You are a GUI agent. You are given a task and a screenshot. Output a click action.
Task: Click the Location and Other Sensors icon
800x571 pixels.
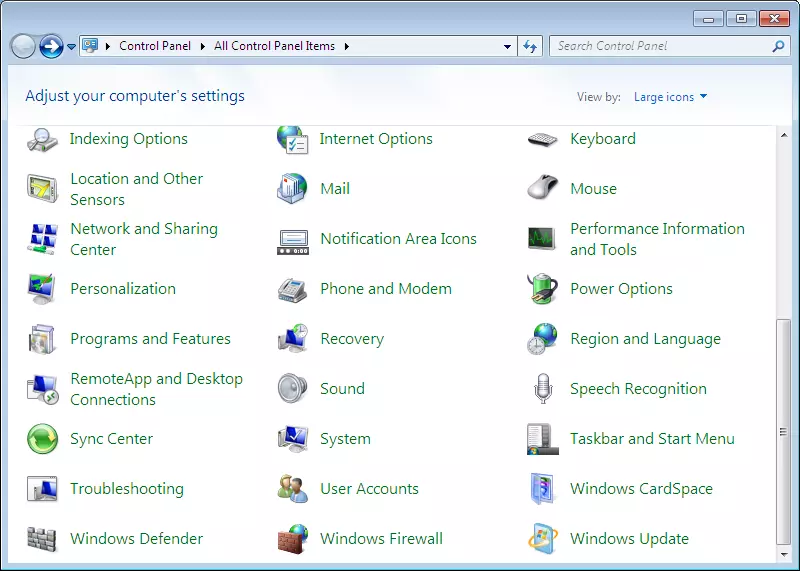point(42,189)
